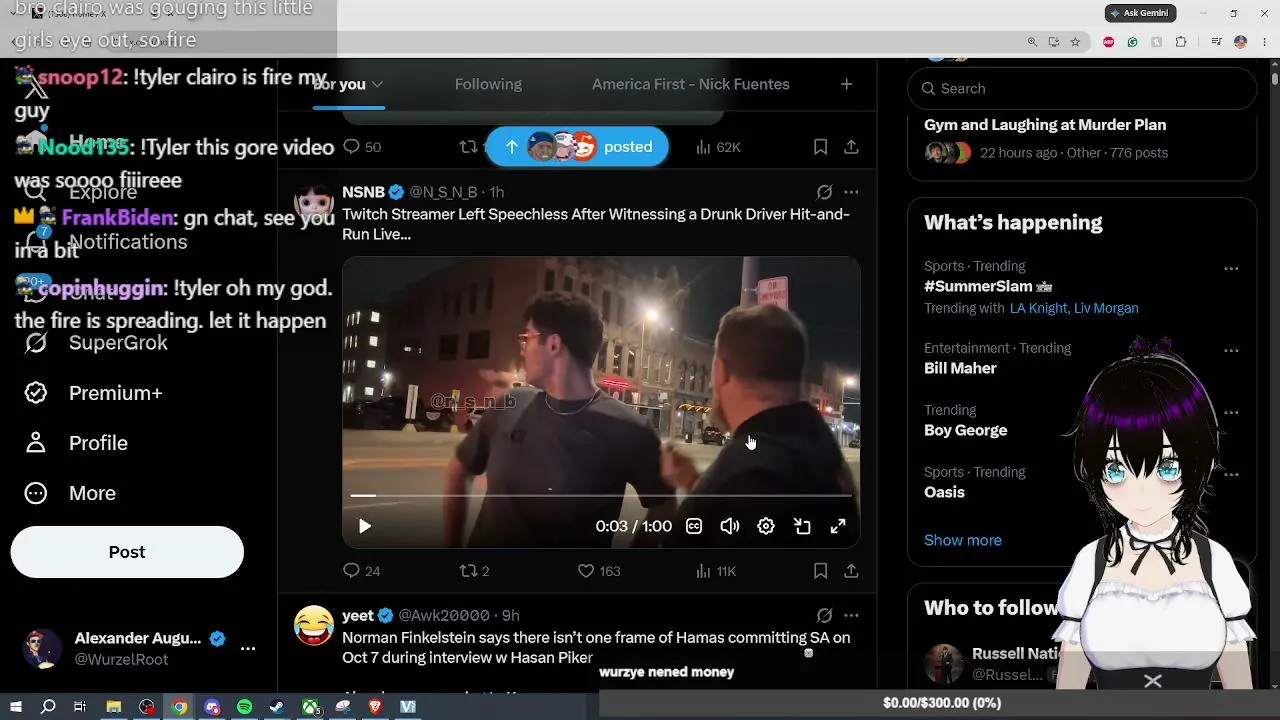Reply to the top post with 50 comments

coord(361,147)
